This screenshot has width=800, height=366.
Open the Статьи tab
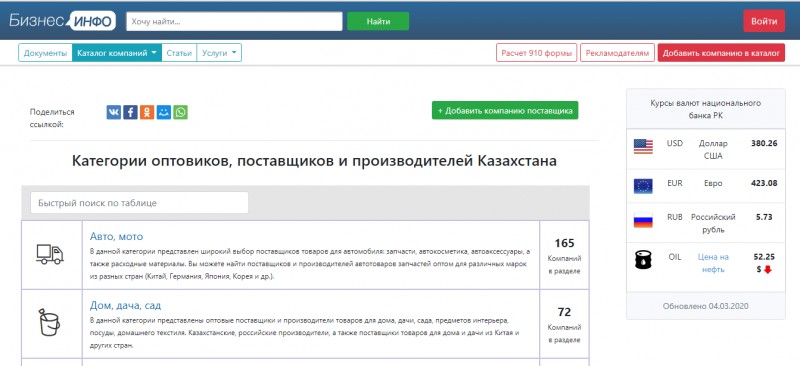coord(179,53)
